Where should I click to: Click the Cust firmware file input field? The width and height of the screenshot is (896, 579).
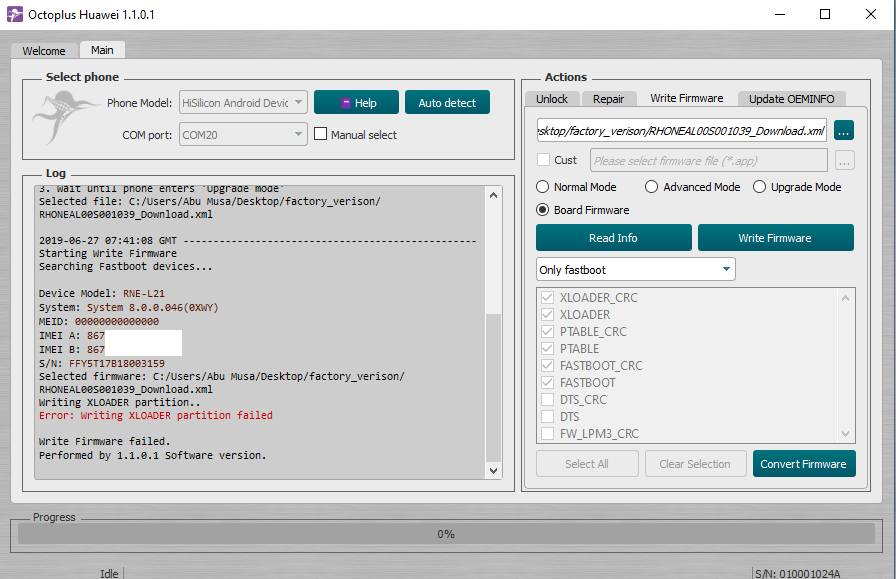709,161
